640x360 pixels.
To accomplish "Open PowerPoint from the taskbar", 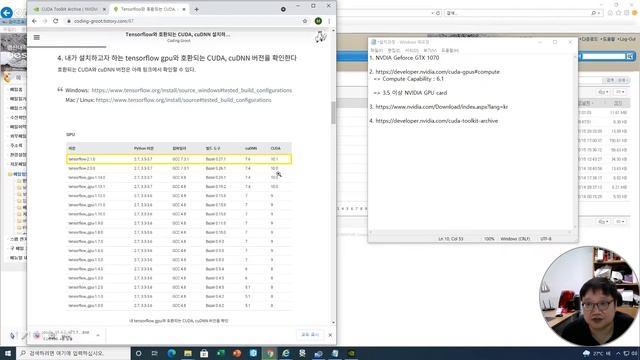I will (x=237, y=353).
